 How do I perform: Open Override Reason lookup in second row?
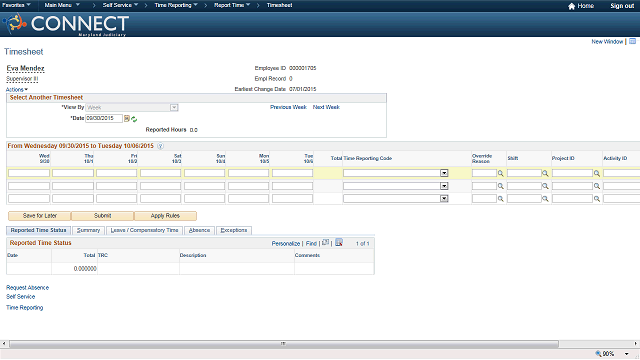pos(500,186)
